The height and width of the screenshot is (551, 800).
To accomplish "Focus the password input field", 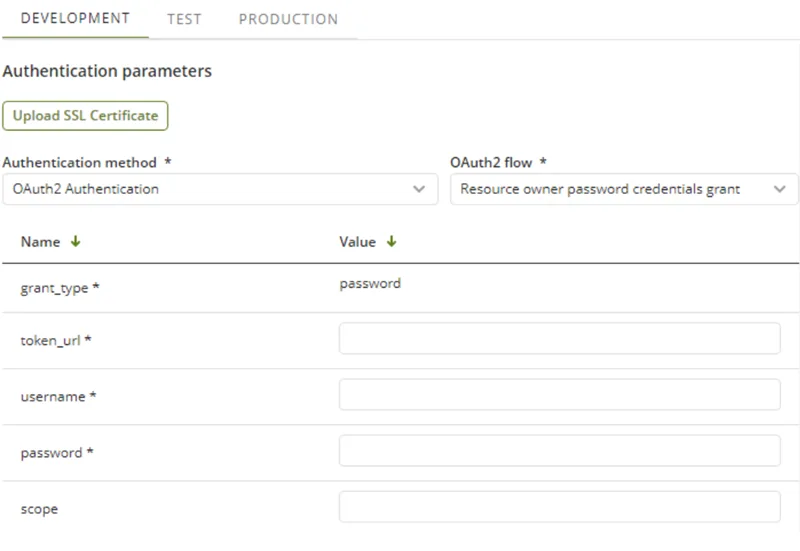I will (x=560, y=450).
